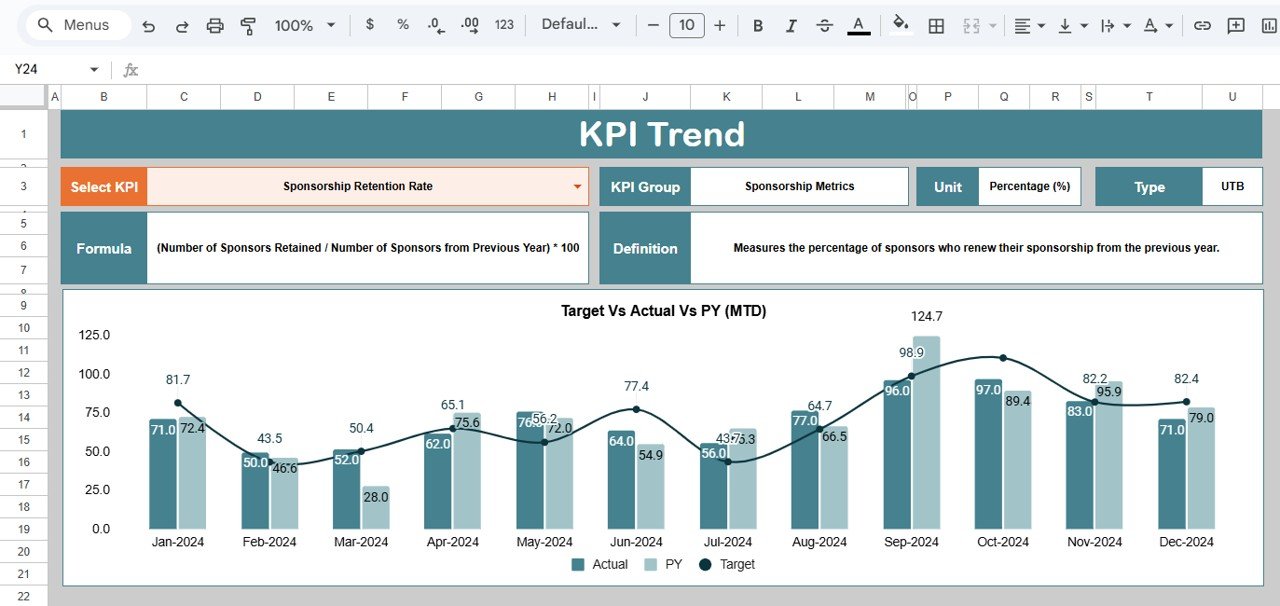
Task: Select column K header
Action: (x=726, y=96)
